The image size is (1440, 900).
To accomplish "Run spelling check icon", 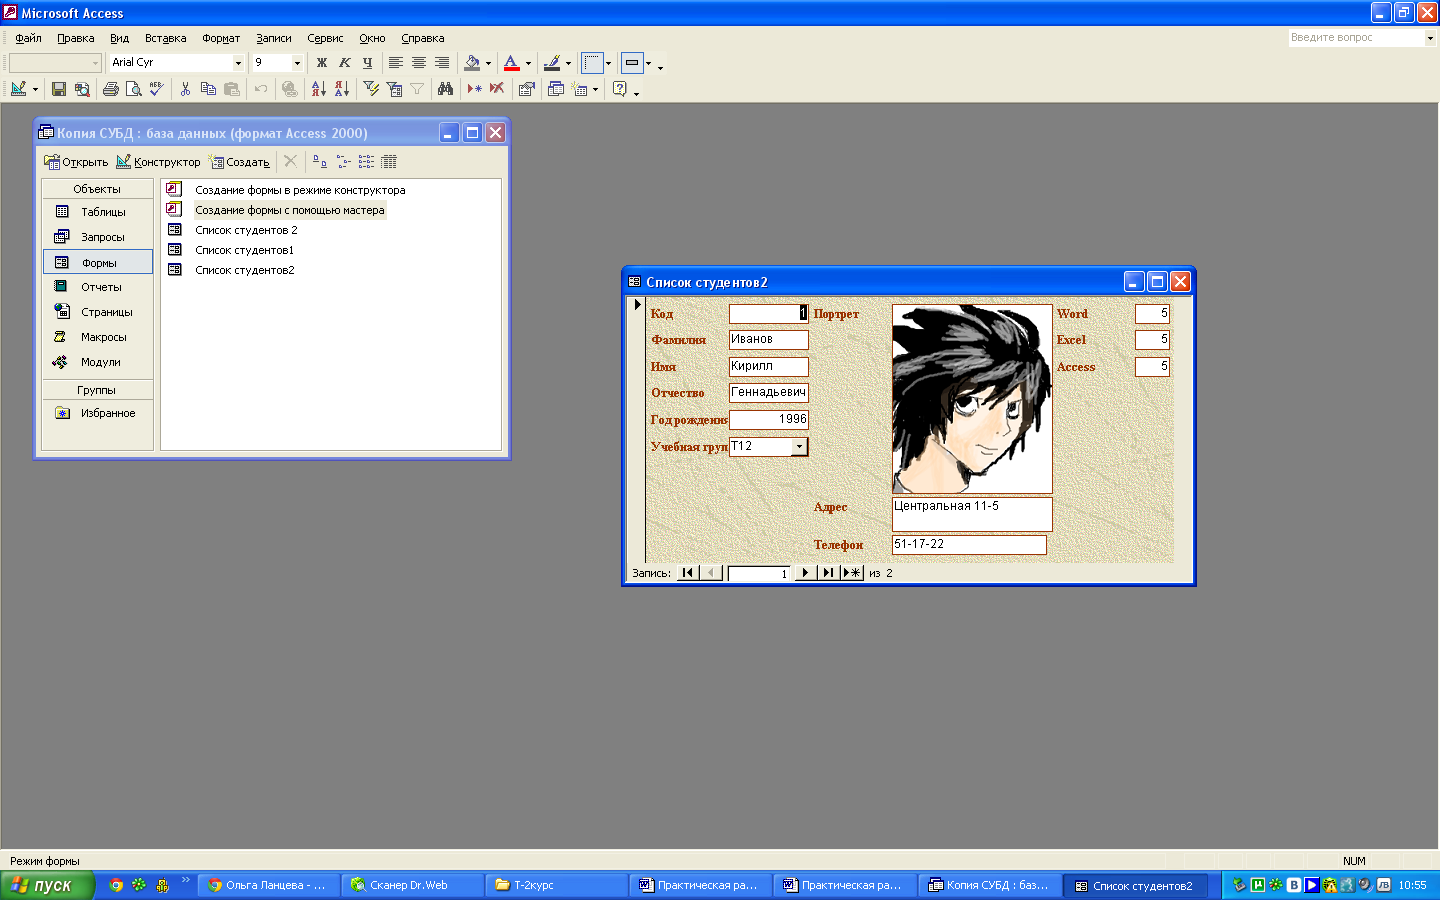I will tap(157, 89).
